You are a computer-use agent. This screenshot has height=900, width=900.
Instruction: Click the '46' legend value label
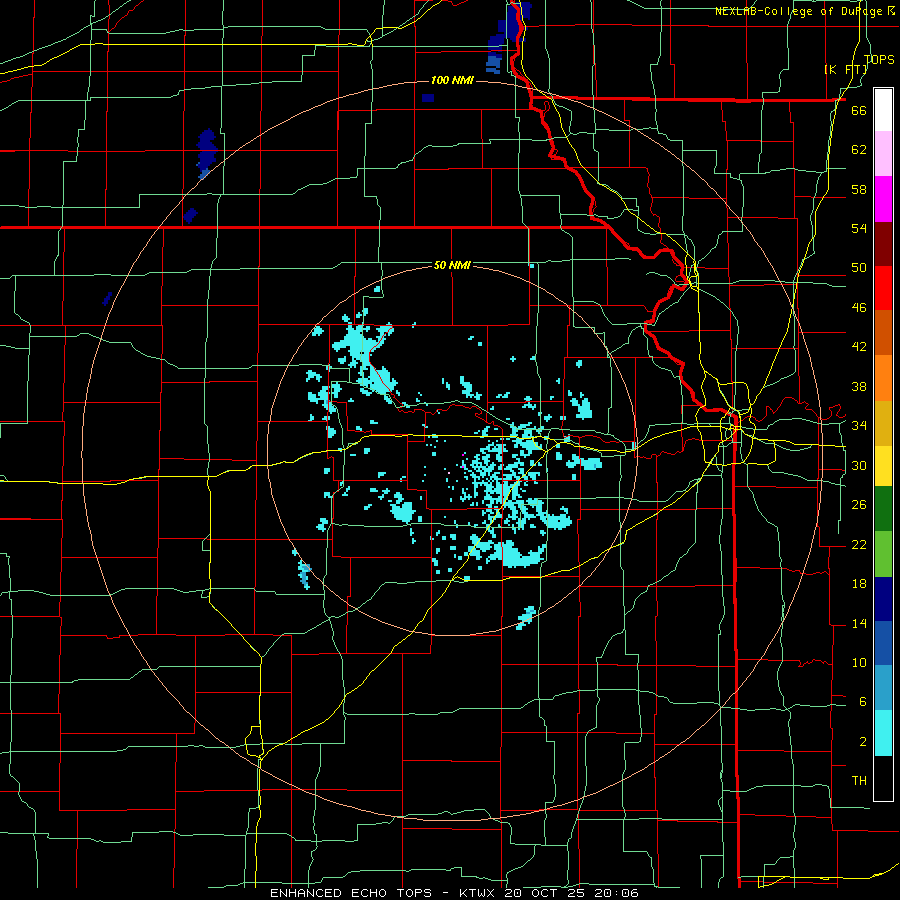coord(859,308)
